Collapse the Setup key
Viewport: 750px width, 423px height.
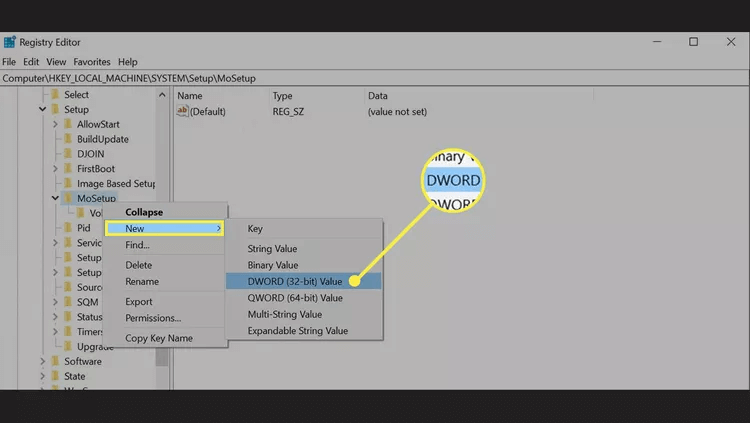click(43, 109)
